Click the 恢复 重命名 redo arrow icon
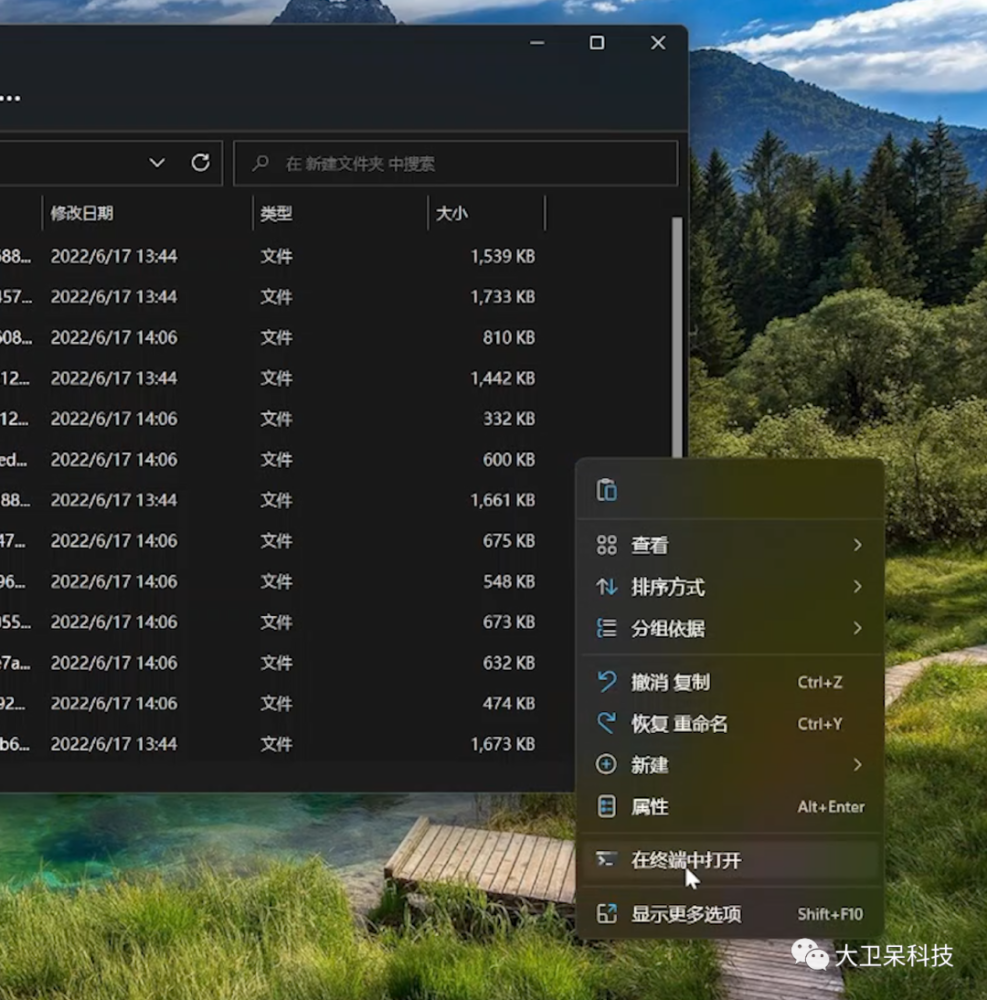The width and height of the screenshot is (987, 1000). click(x=606, y=723)
